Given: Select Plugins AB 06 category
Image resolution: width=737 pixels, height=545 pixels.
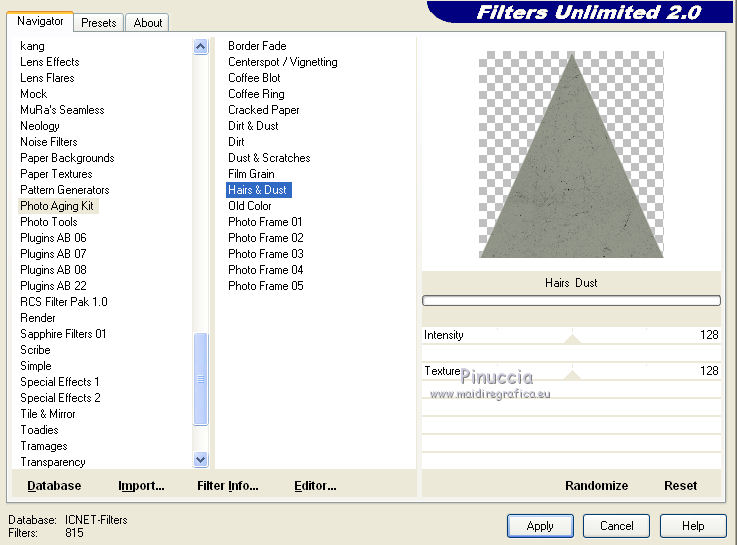Looking at the screenshot, I should tap(54, 238).
